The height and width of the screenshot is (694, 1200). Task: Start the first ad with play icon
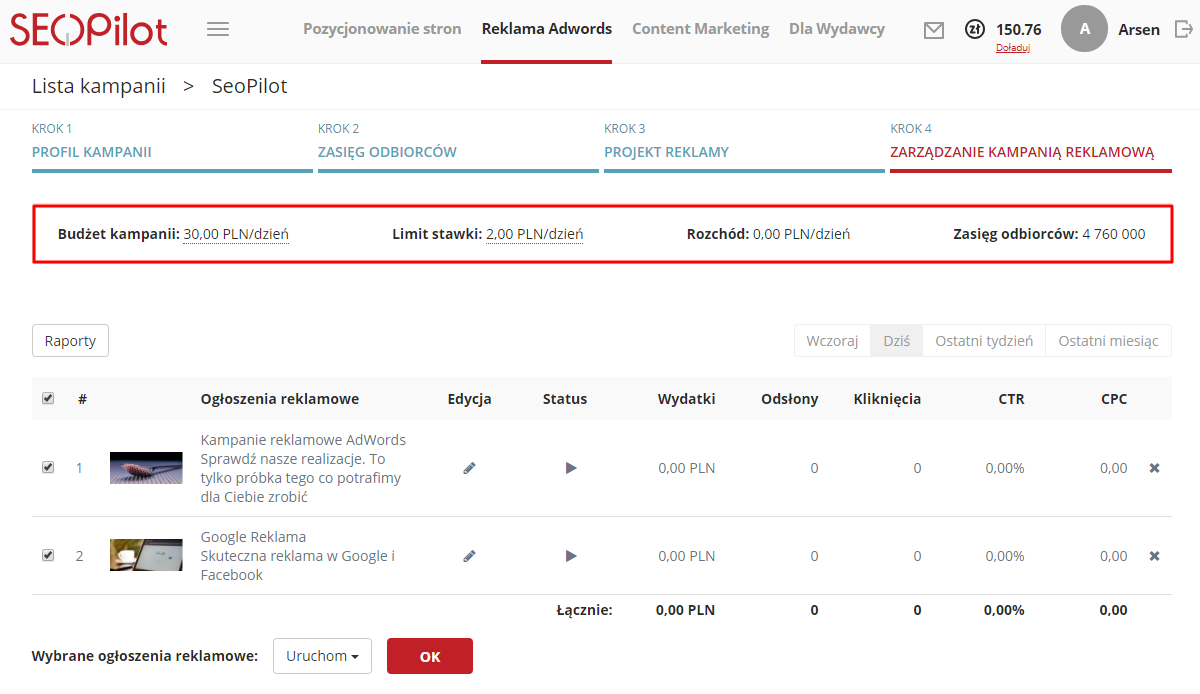571,468
